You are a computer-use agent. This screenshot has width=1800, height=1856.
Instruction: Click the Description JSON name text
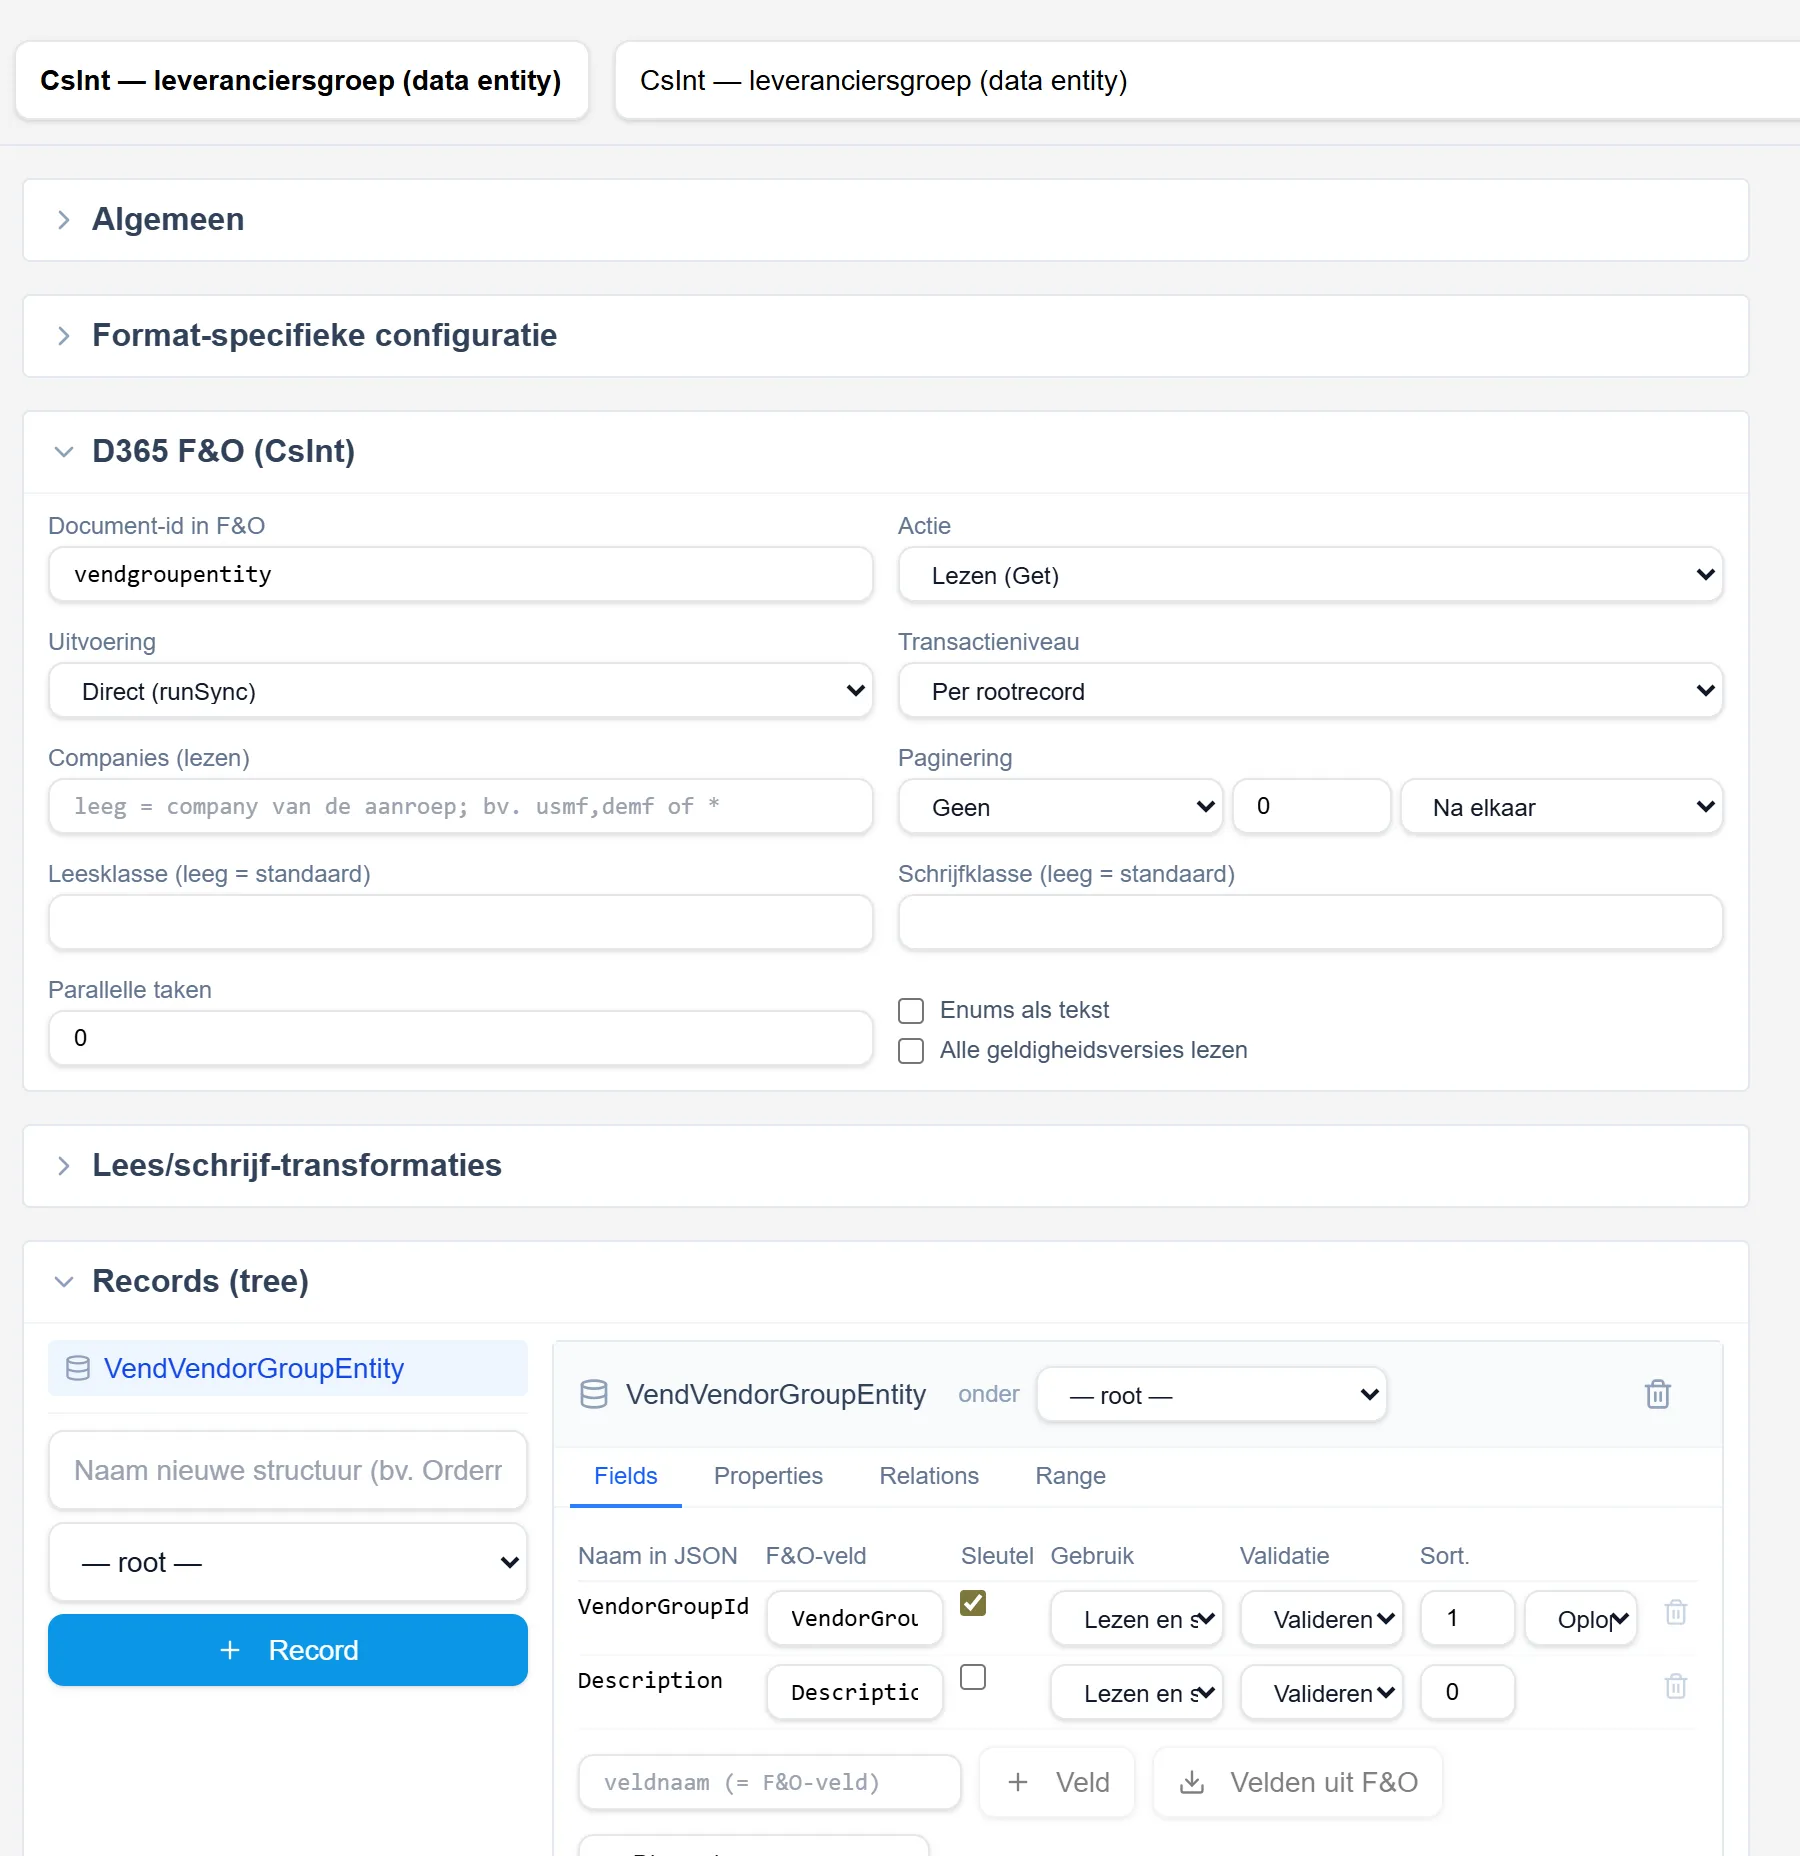[x=650, y=1680]
